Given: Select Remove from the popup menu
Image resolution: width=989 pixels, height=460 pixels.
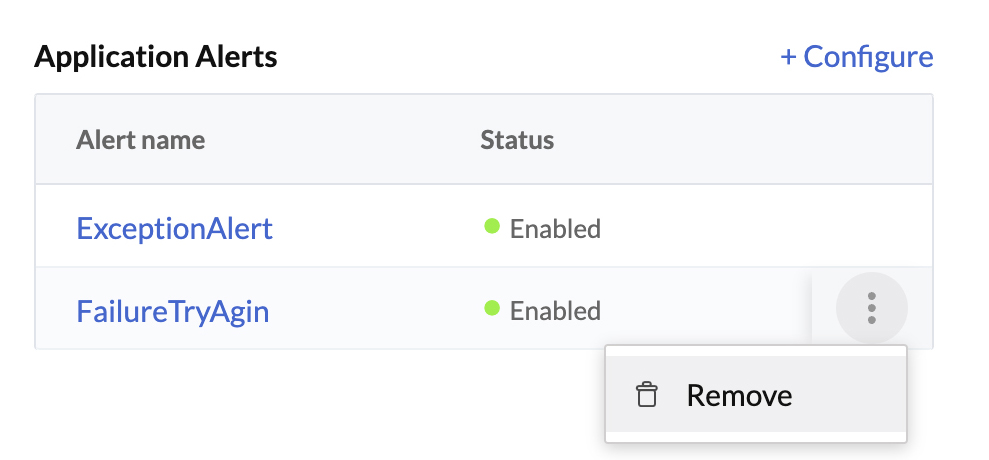Looking at the screenshot, I should point(739,395).
